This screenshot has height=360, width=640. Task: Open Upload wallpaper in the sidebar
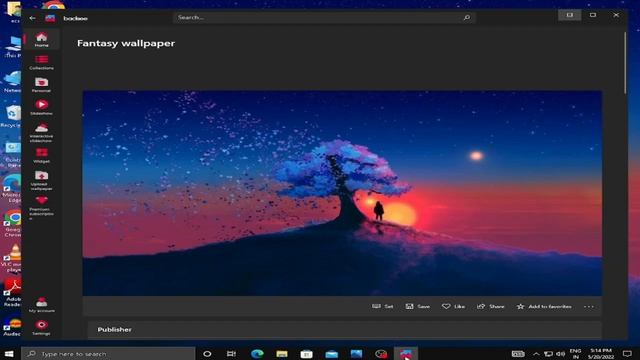coord(41,180)
